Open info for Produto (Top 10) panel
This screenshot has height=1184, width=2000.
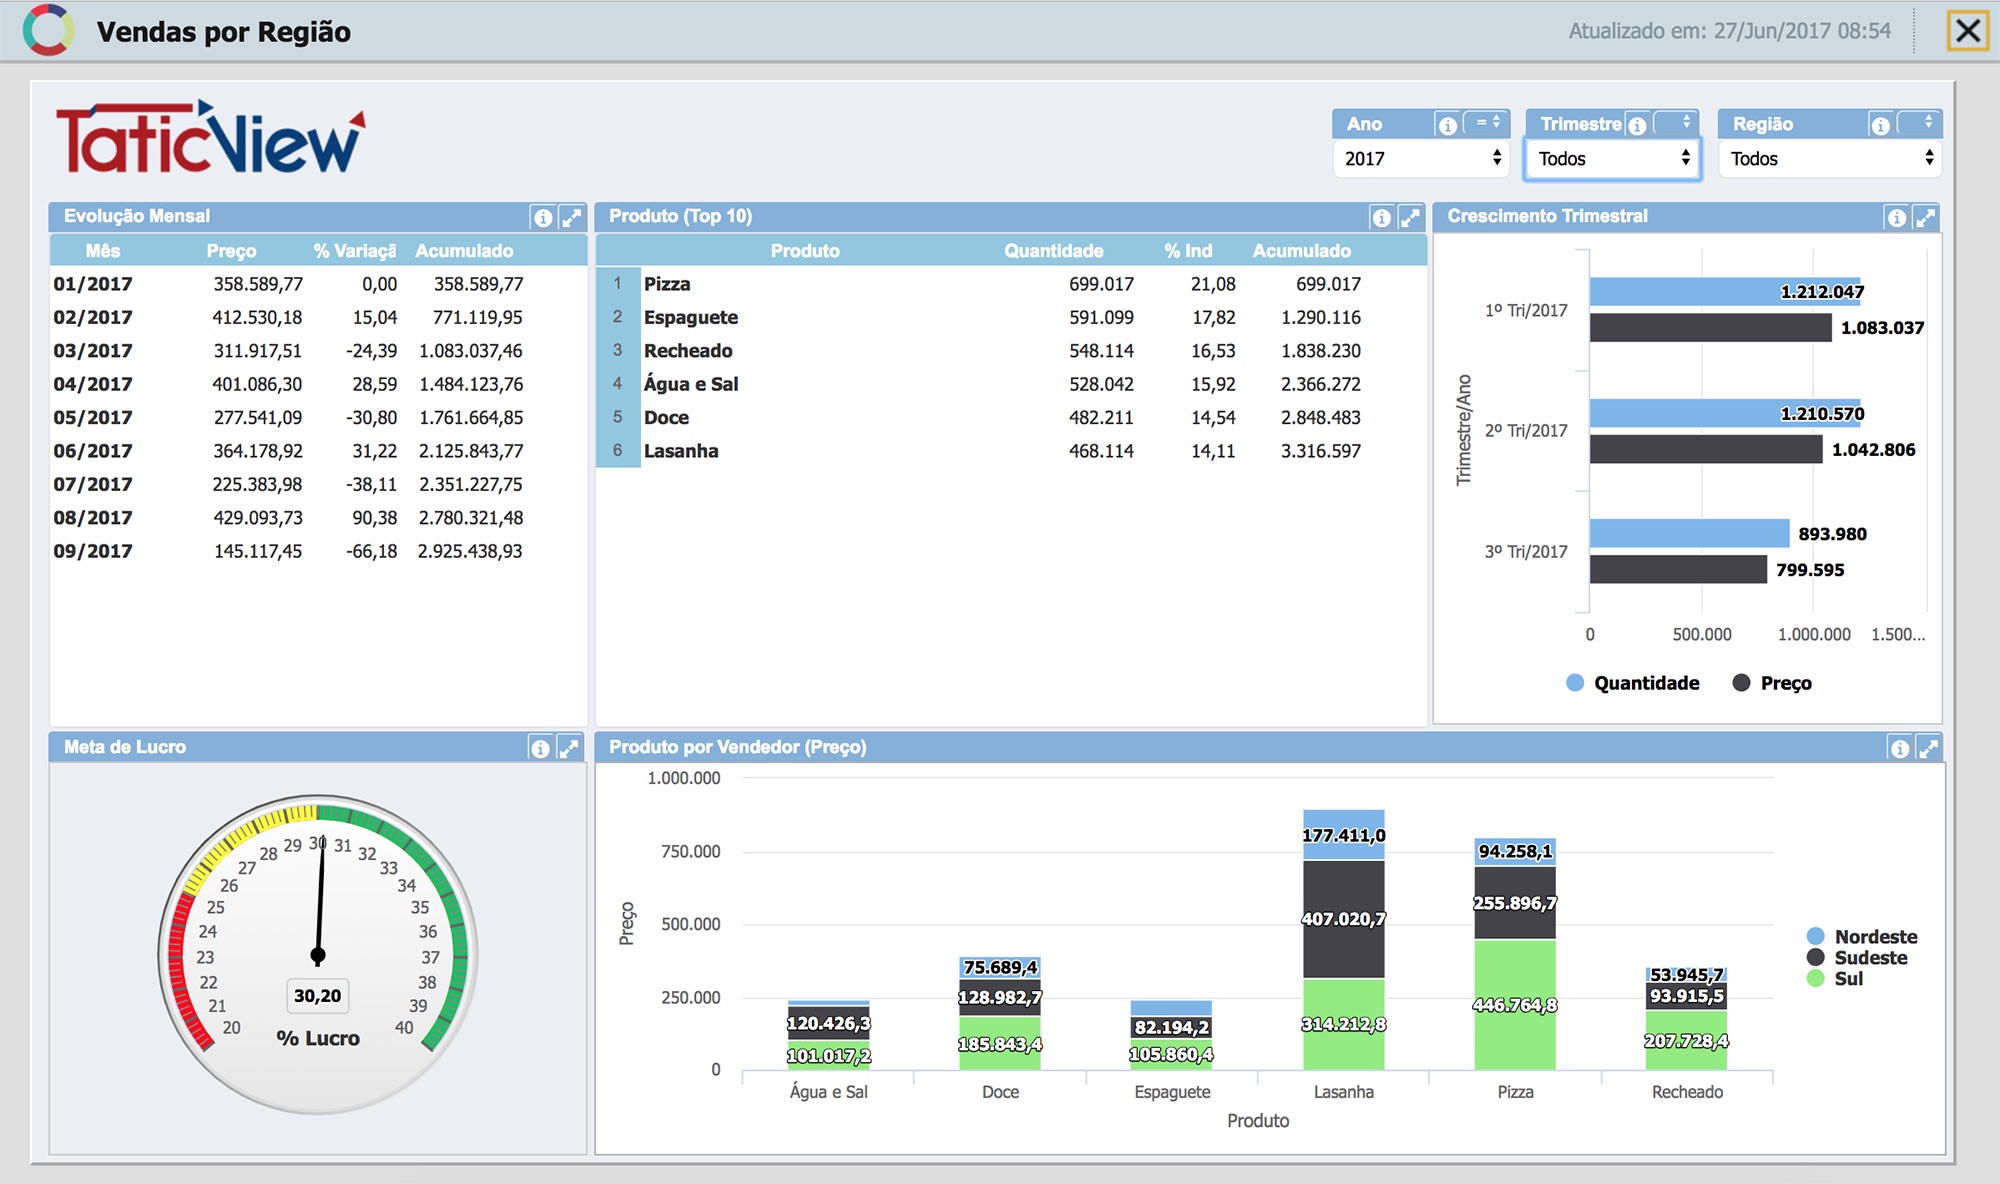[1382, 217]
